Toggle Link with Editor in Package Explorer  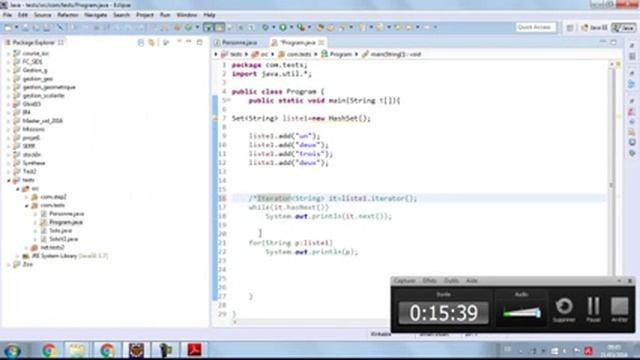152,42
